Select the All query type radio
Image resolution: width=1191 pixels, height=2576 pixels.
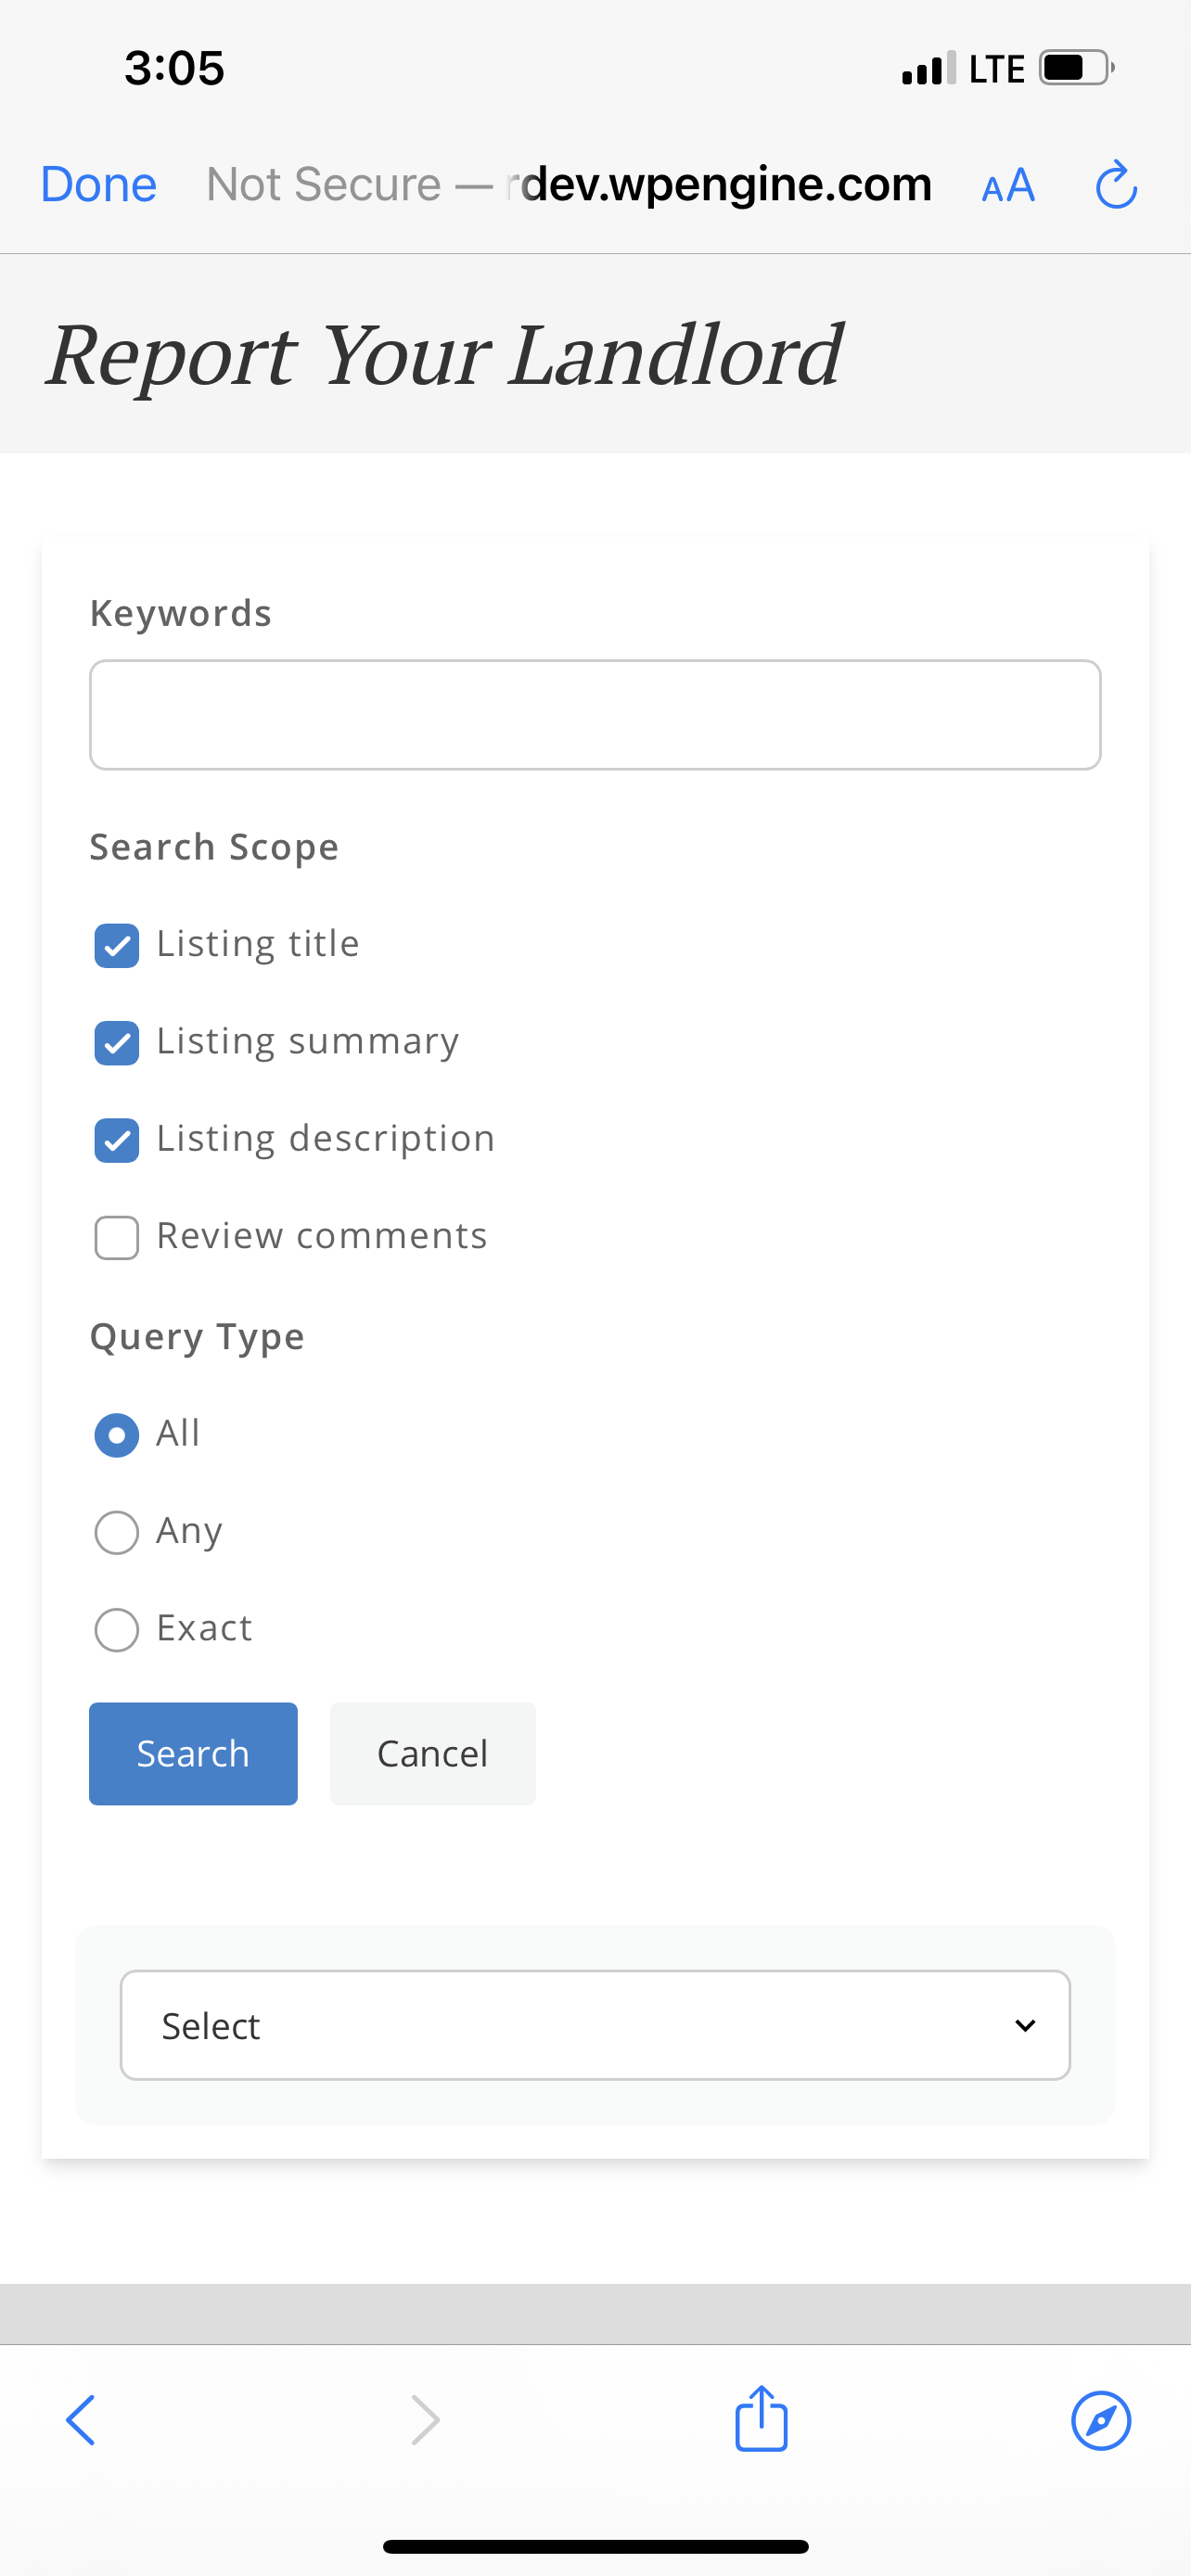(117, 1435)
